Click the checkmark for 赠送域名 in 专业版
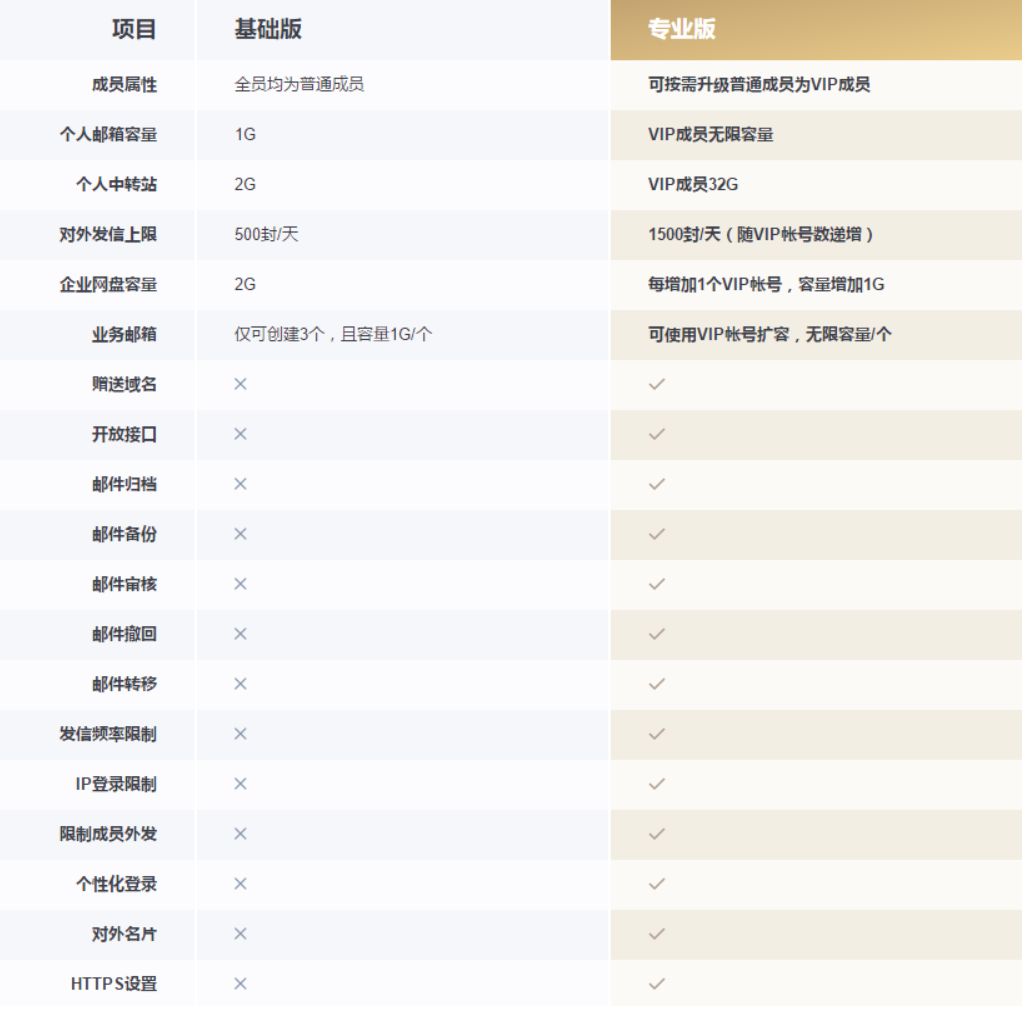Screen dimensions: 1023x1024 pyautogui.click(x=657, y=384)
